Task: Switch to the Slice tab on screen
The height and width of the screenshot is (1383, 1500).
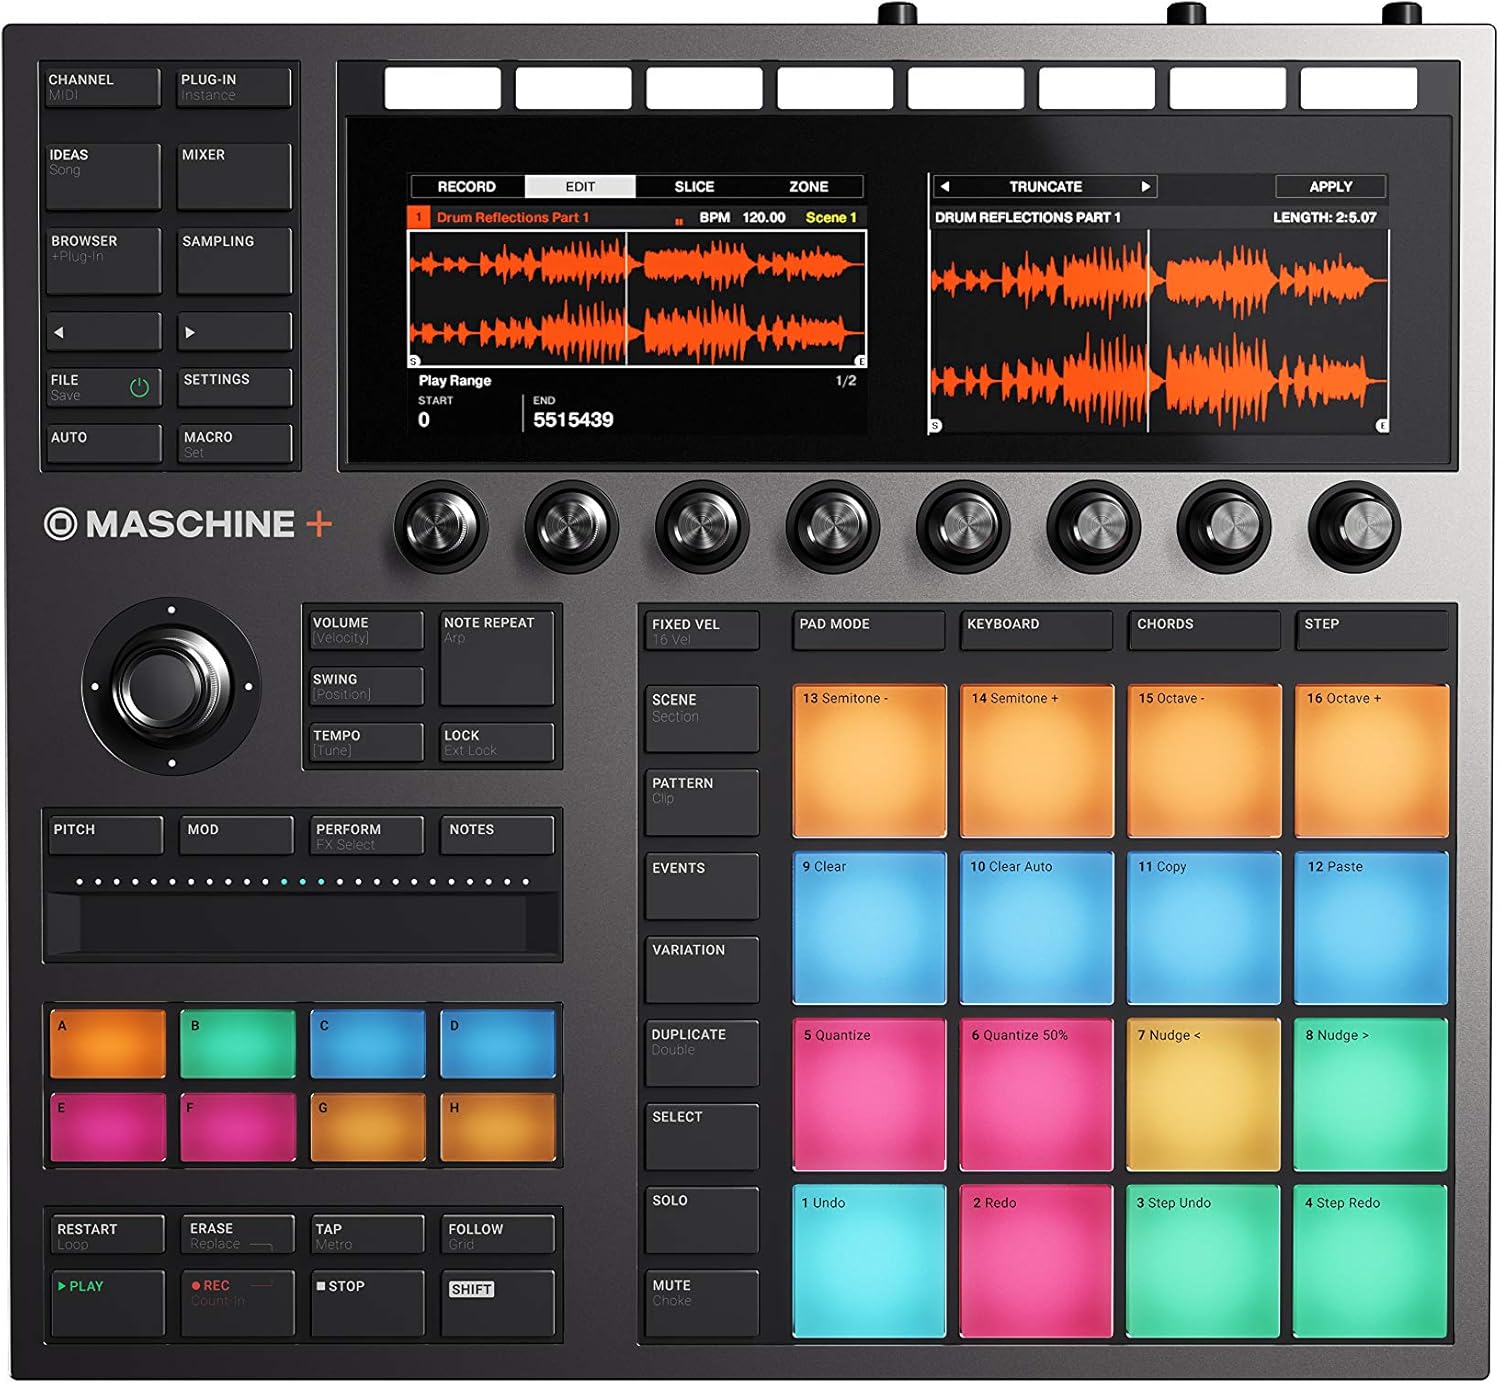Action: [694, 186]
